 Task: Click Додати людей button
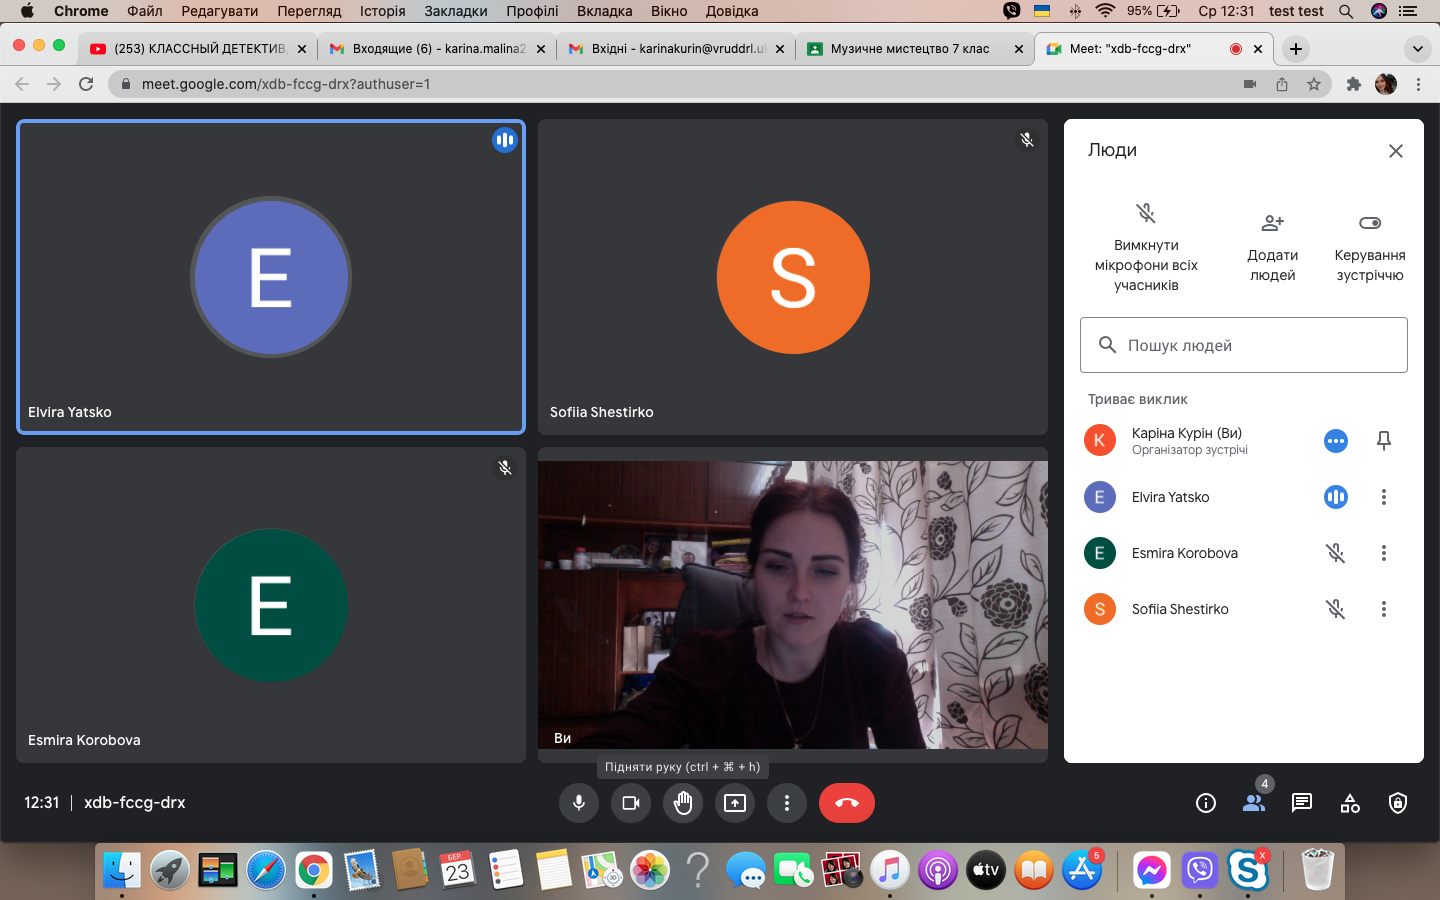tap(1273, 247)
